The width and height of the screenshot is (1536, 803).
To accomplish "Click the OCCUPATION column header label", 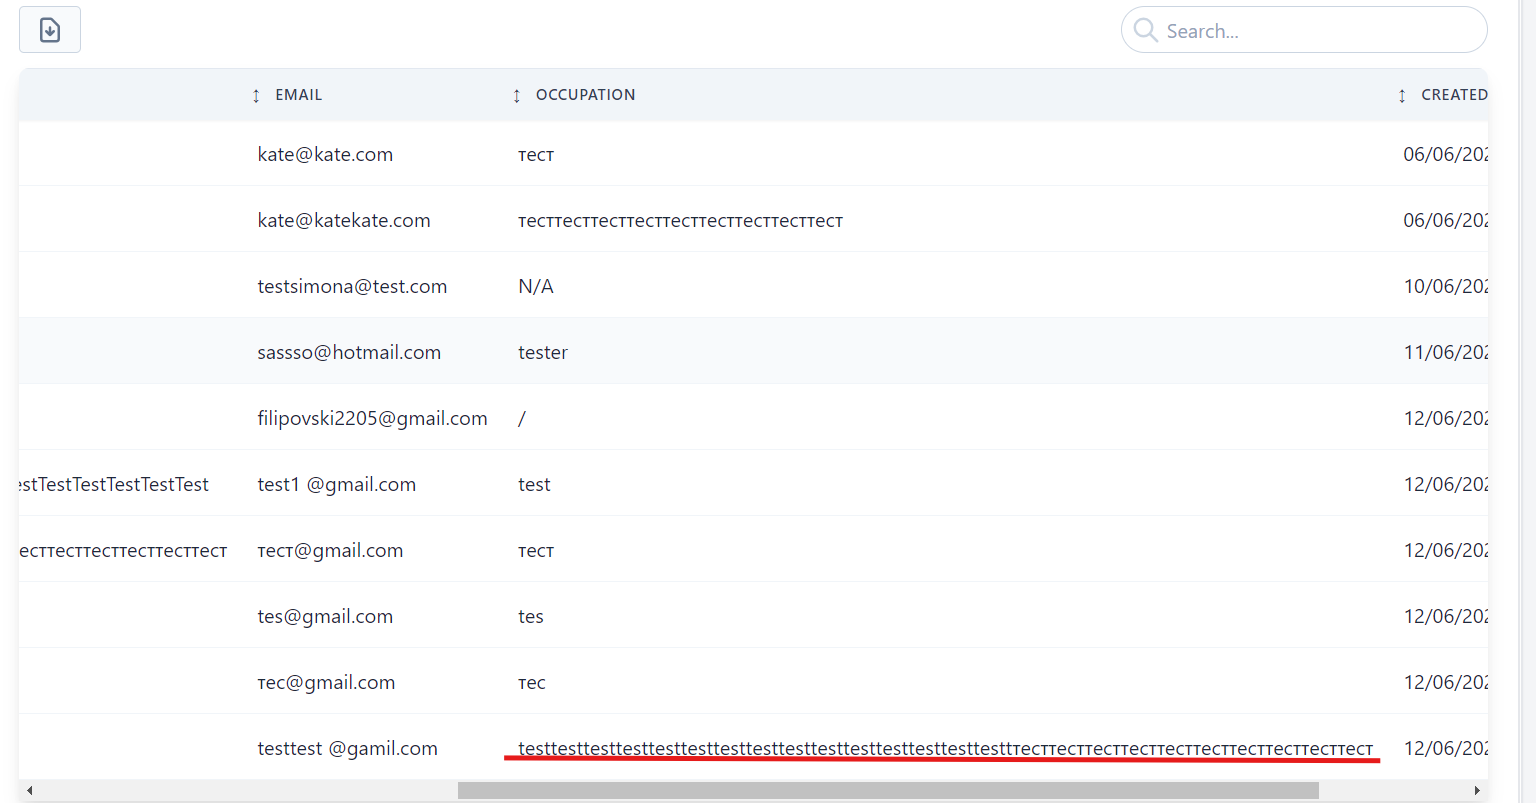I will click(x=585, y=95).
